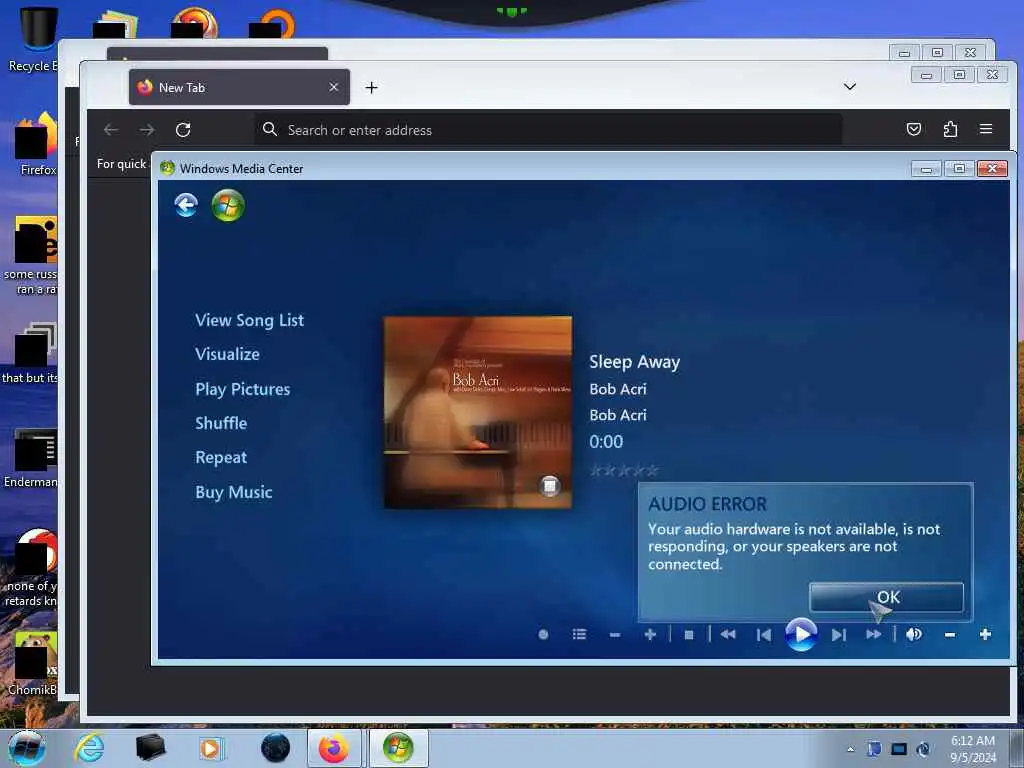Open Windows Media Player taskbar icon
Viewport: 1024px width, 768px height.
click(x=211, y=748)
